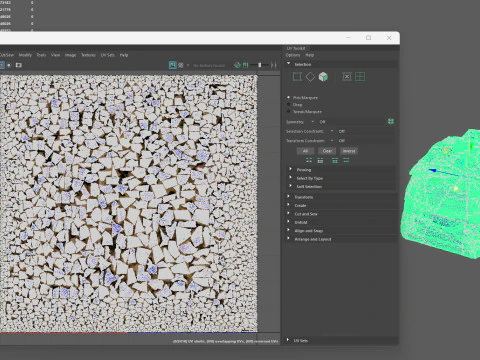
Task: Expand the Pinning section
Action: [x=342, y=170]
